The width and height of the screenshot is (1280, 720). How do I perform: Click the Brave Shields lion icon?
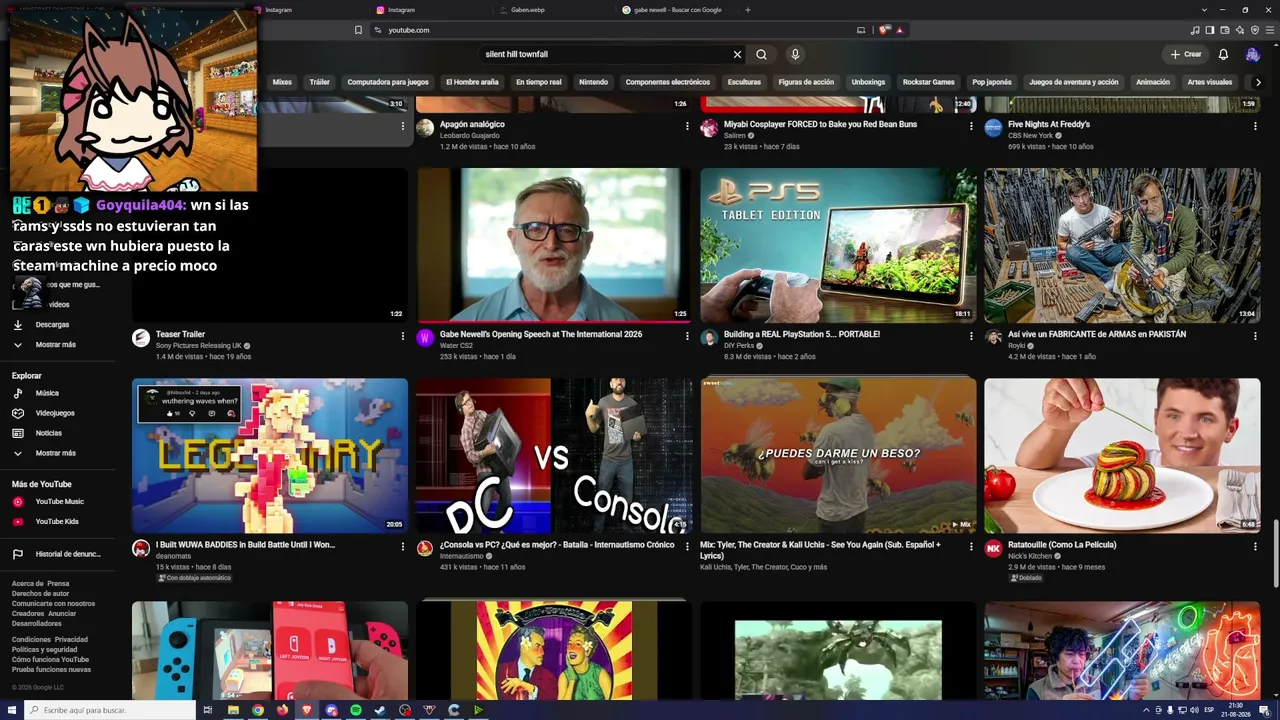884,30
